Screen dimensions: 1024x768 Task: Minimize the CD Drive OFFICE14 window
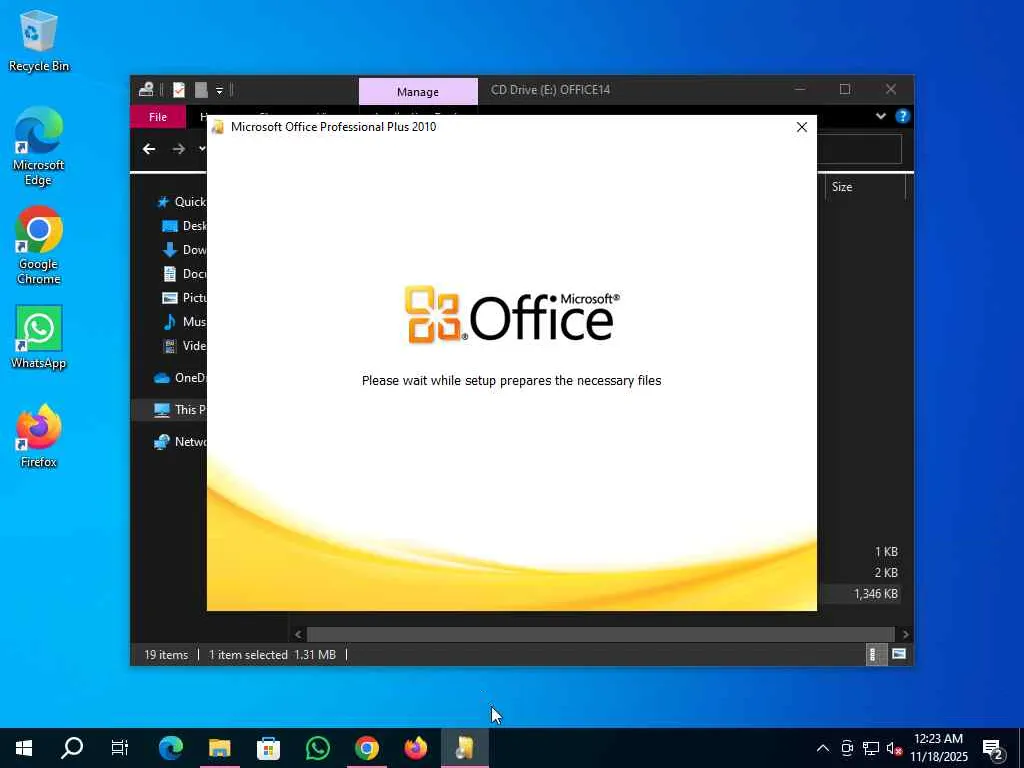click(x=800, y=89)
